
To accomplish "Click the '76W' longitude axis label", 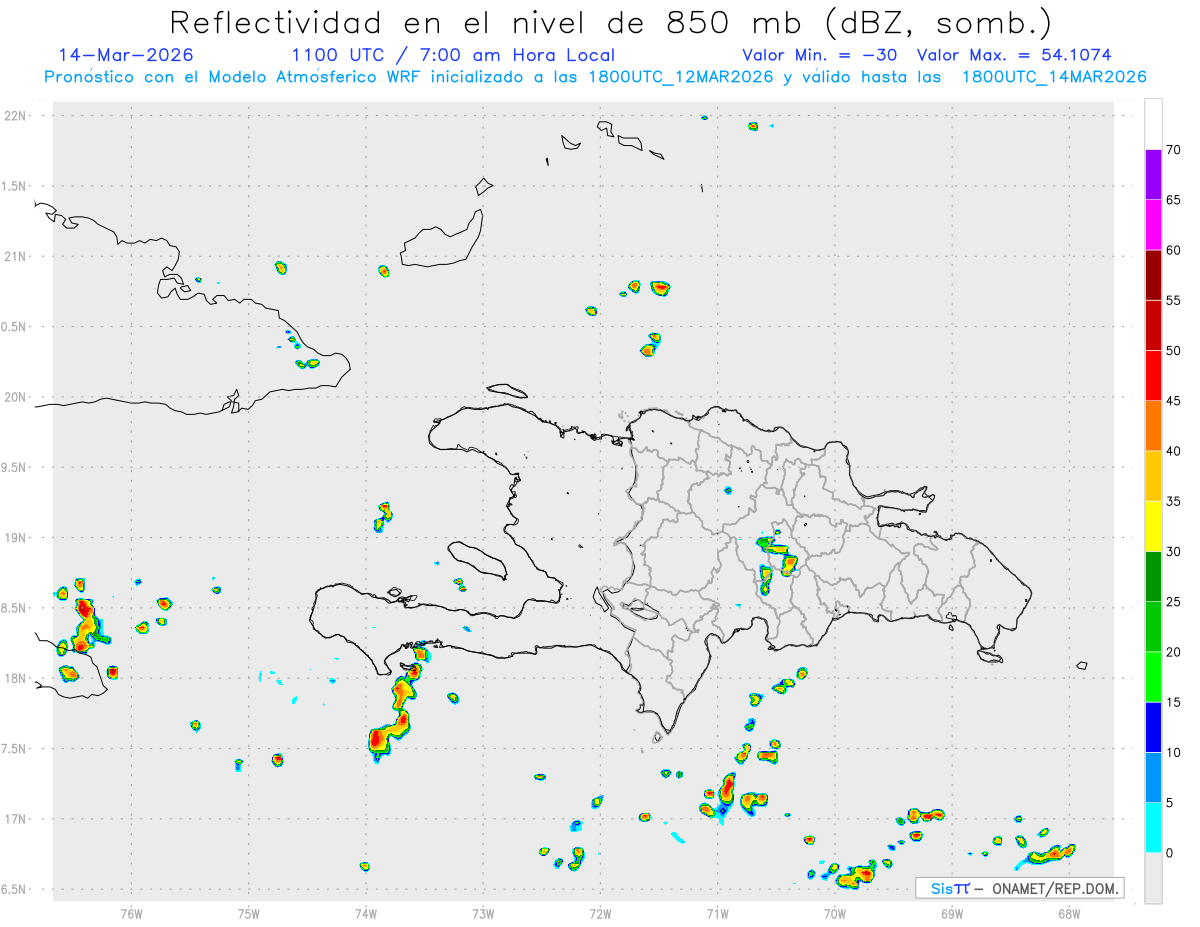I will pyautogui.click(x=131, y=912).
